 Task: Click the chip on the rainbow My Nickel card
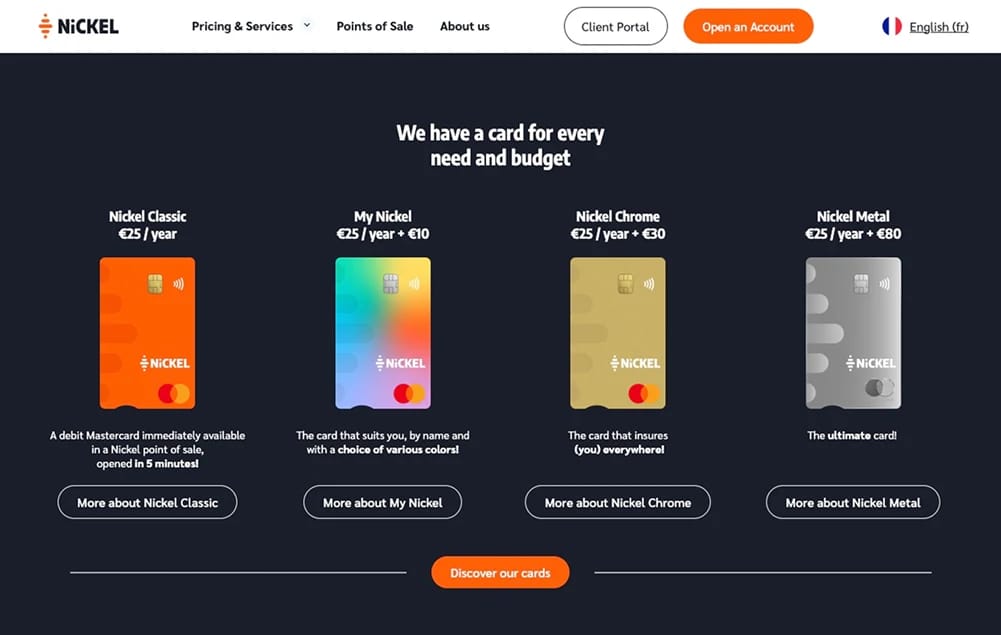tap(391, 283)
